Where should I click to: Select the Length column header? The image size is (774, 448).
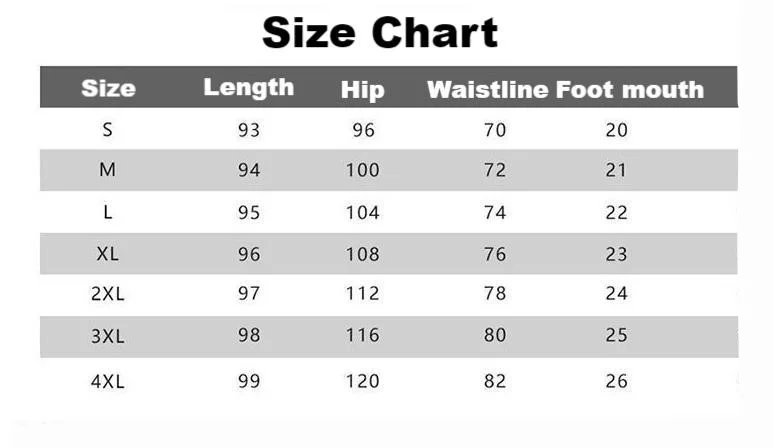coord(249,87)
